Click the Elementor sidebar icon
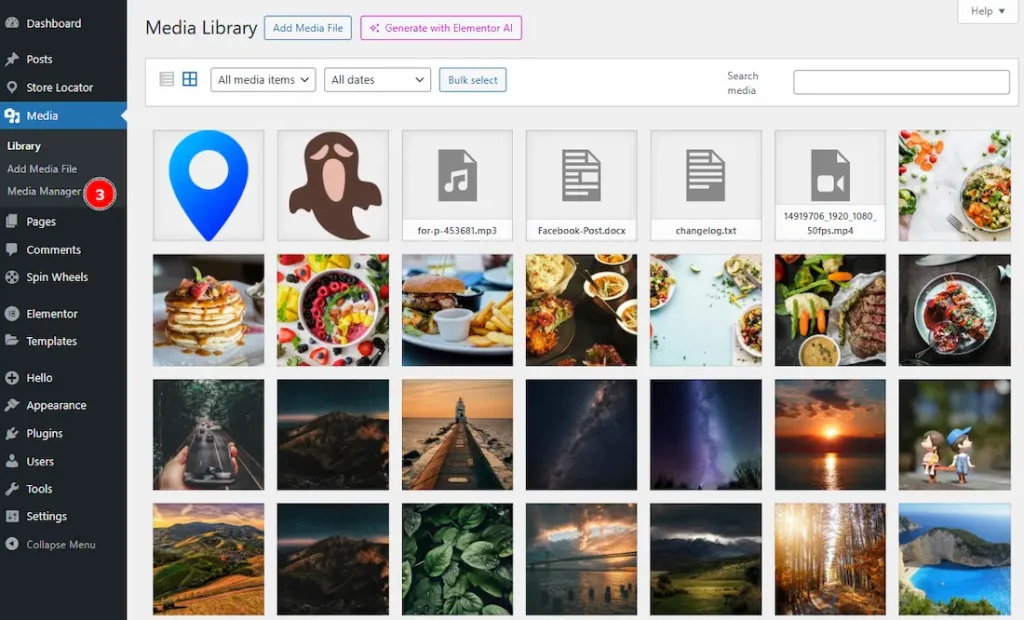The image size is (1024, 620). tap(12, 313)
